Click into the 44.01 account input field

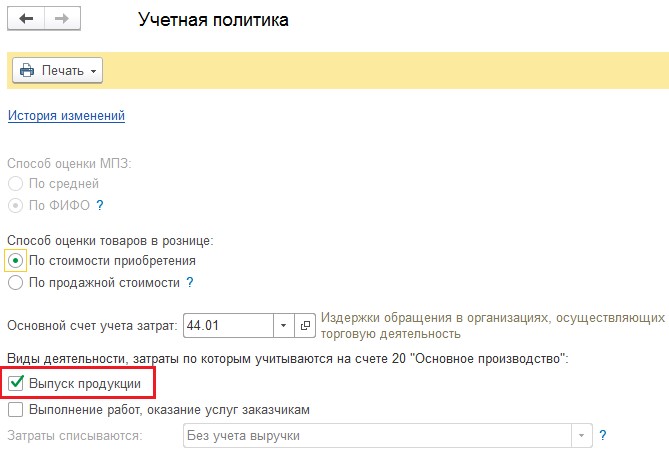pyautogui.click(x=226, y=326)
